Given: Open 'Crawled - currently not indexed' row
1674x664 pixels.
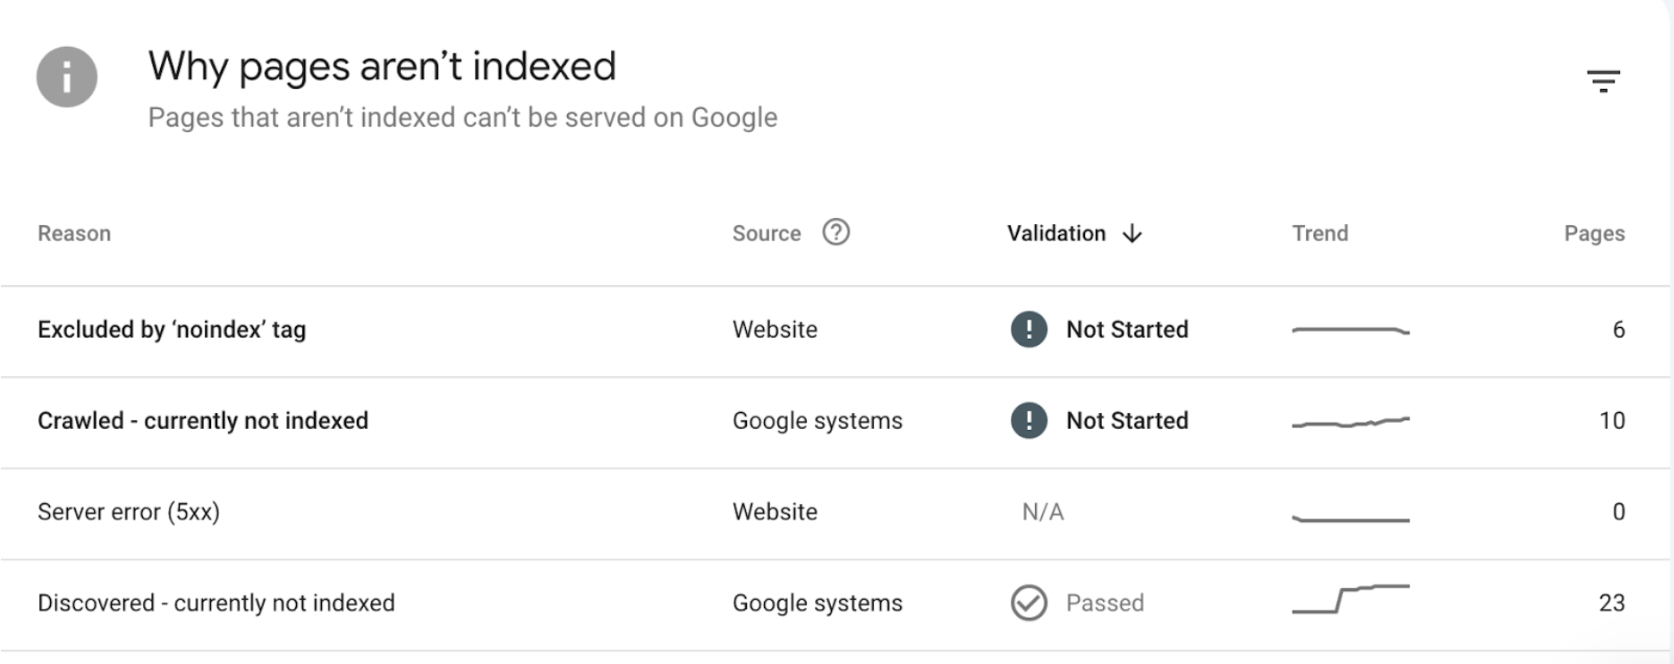Looking at the screenshot, I should [x=203, y=421].
